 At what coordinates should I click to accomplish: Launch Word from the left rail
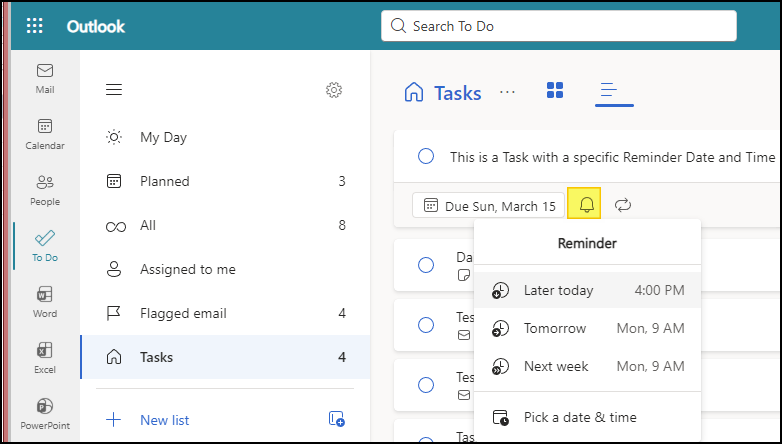coord(45,302)
